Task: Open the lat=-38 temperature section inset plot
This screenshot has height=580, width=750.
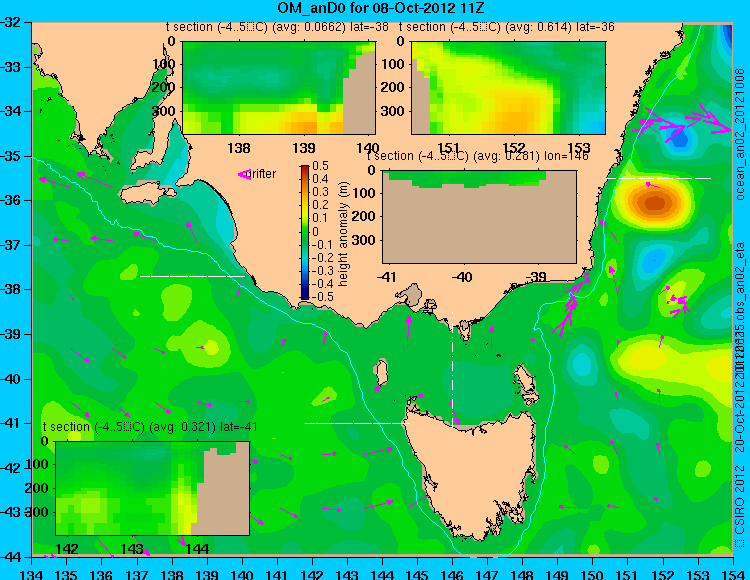Action: tap(279, 88)
